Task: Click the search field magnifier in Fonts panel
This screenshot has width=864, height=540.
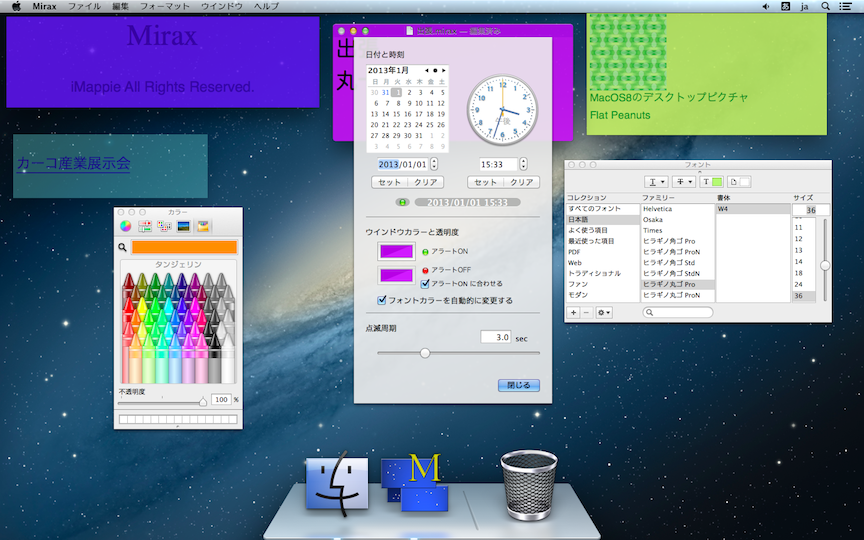Action: click(x=650, y=312)
